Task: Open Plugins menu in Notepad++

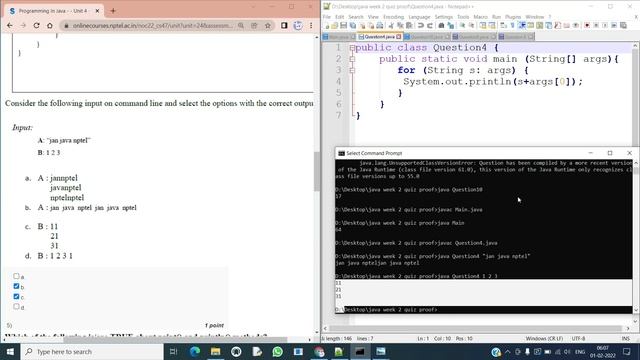Action: pyautogui.click(x=513, y=17)
